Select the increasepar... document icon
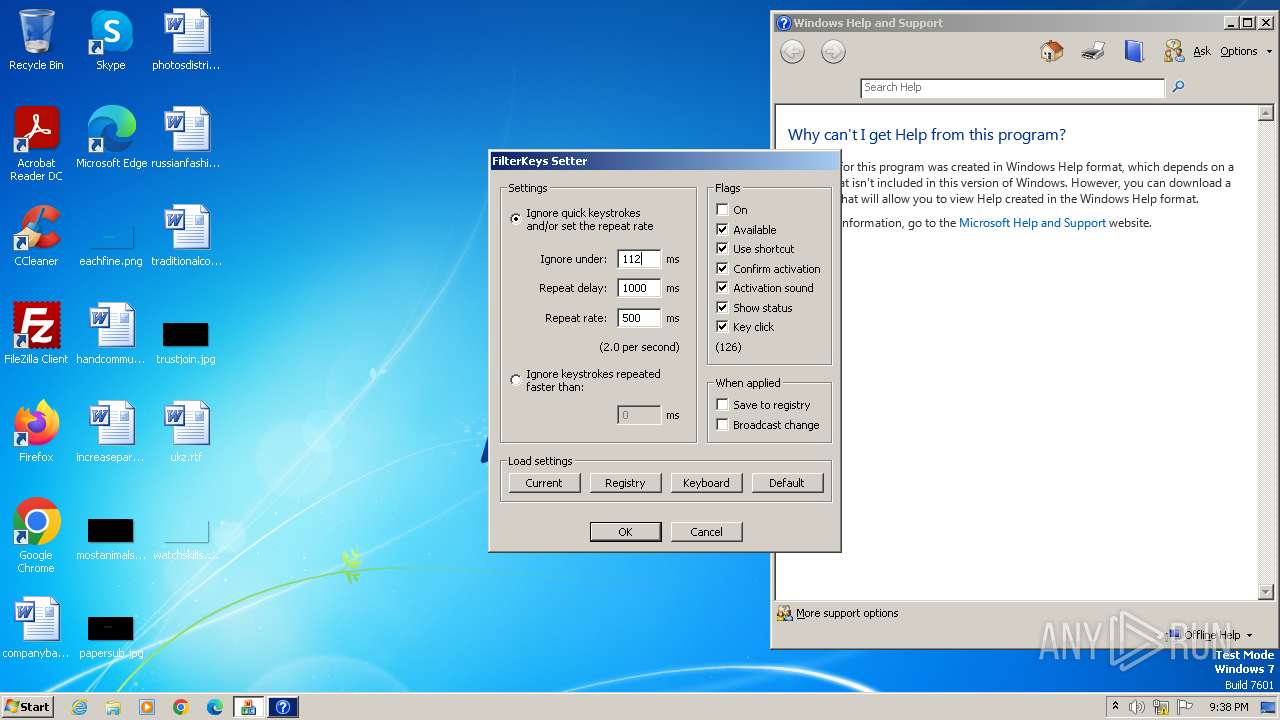Image resolution: width=1280 pixels, height=720 pixels. [x=111, y=431]
